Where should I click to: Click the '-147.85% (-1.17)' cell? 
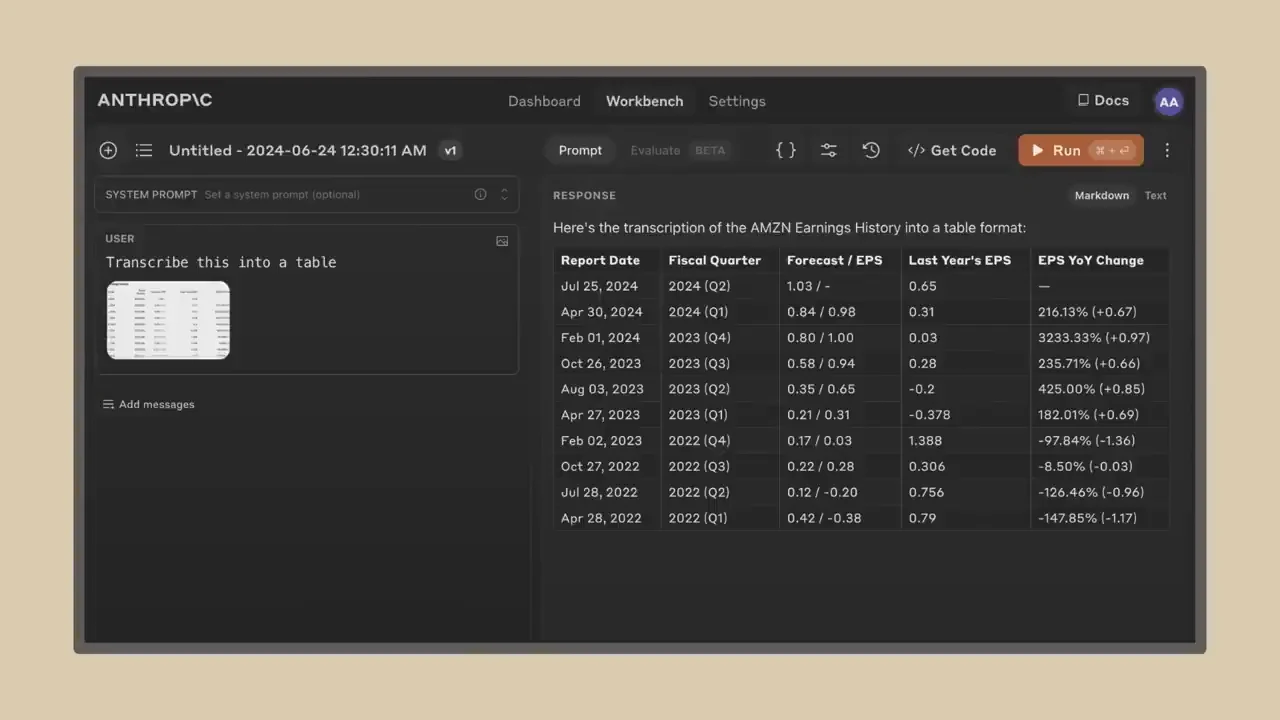click(1087, 518)
